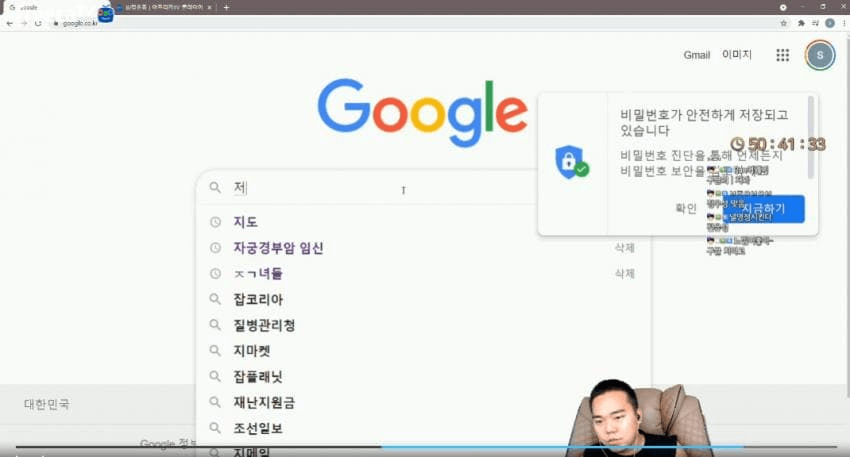Bookmark this page with the star icon
This screenshot has height=457, width=850.
[783, 23]
